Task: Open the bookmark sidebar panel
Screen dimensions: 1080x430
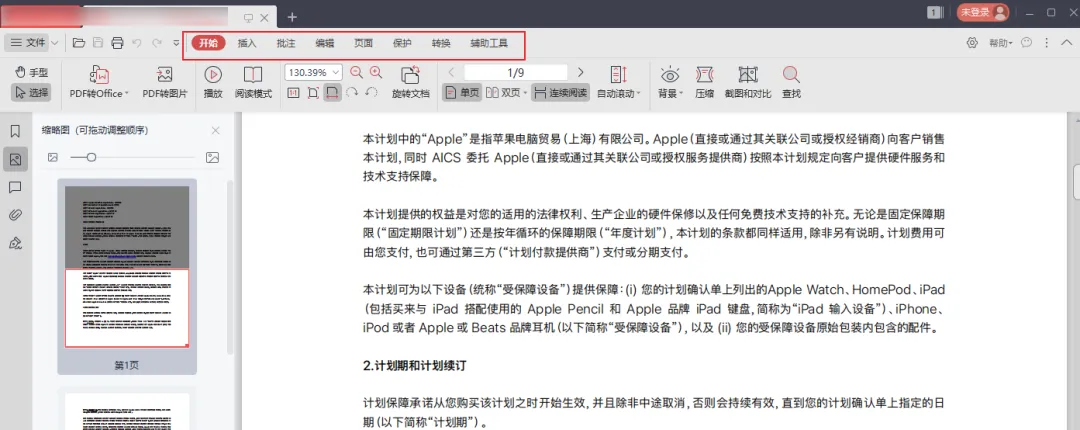Action: click(x=15, y=132)
